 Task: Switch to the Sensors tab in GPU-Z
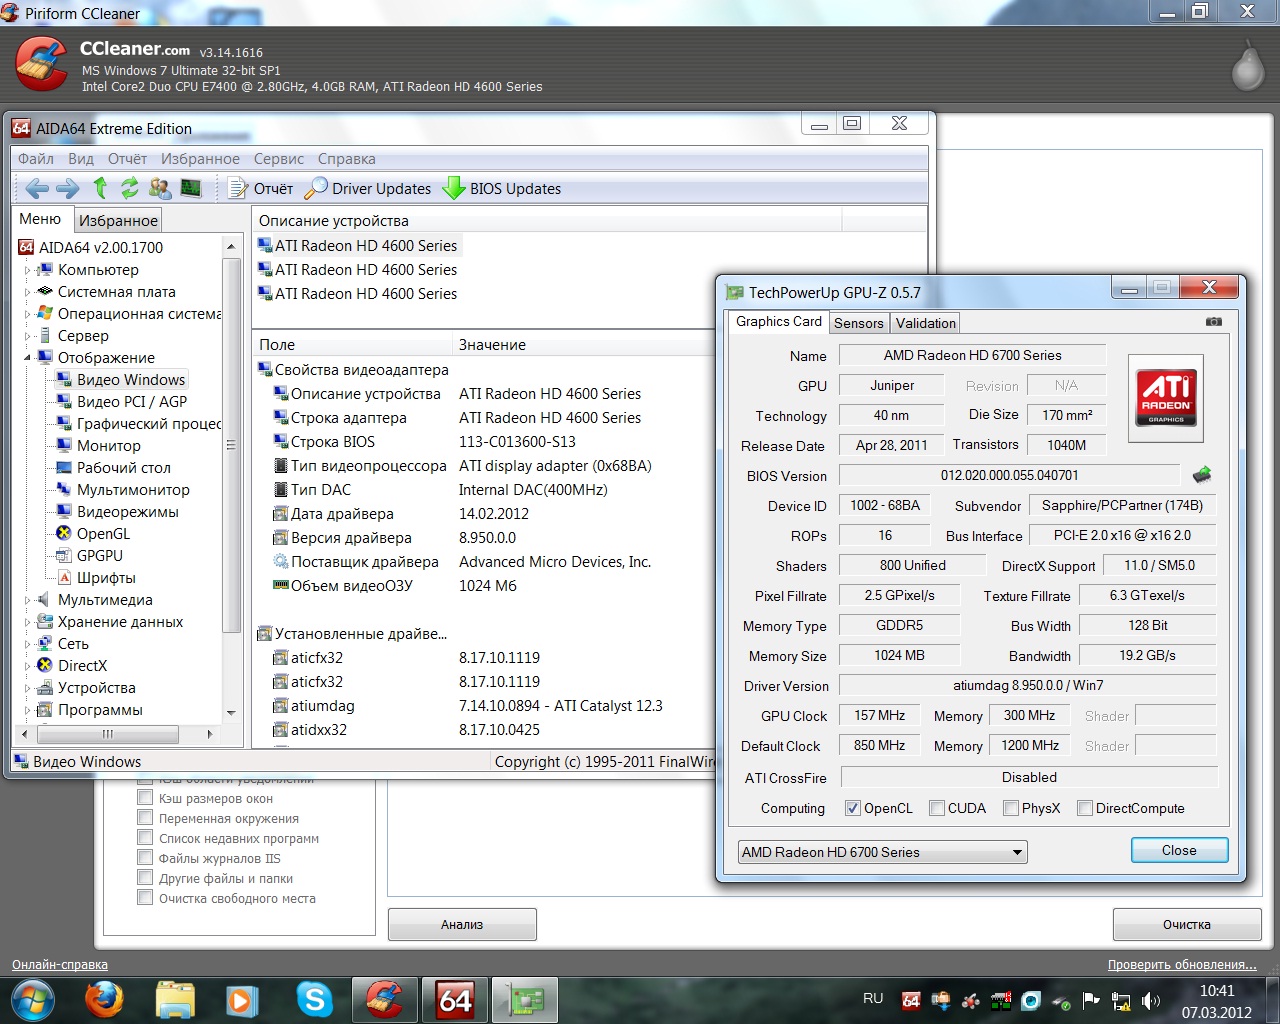tap(858, 323)
